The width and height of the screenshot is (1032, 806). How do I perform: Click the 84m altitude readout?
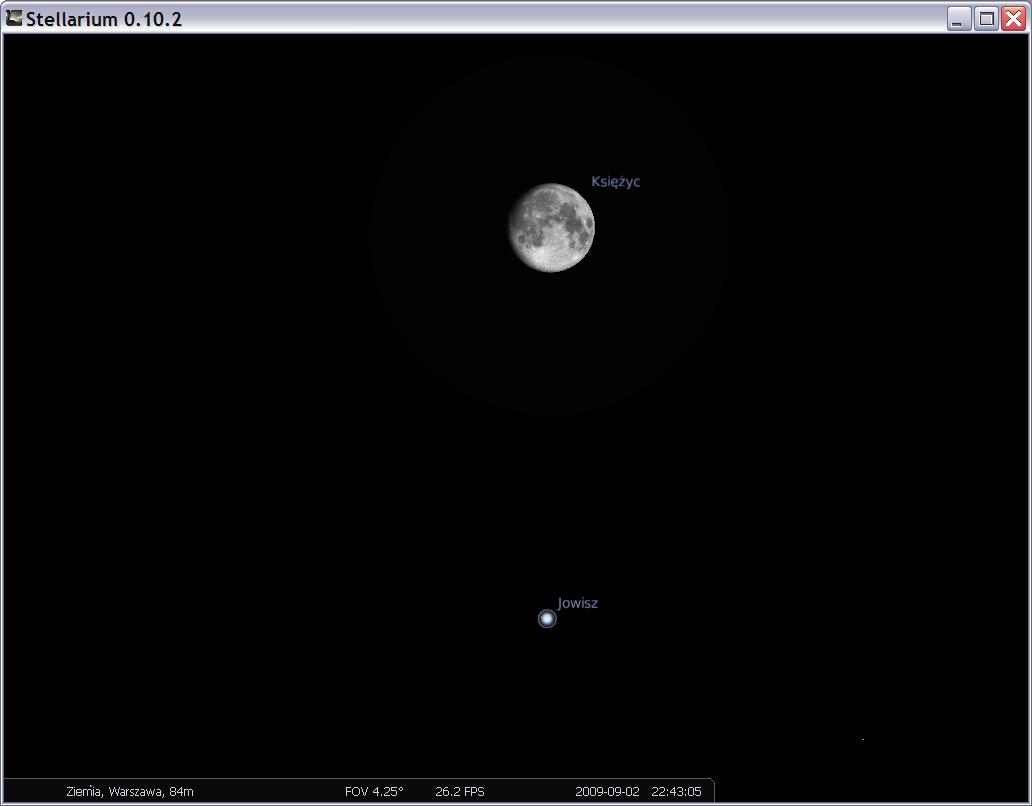(181, 791)
